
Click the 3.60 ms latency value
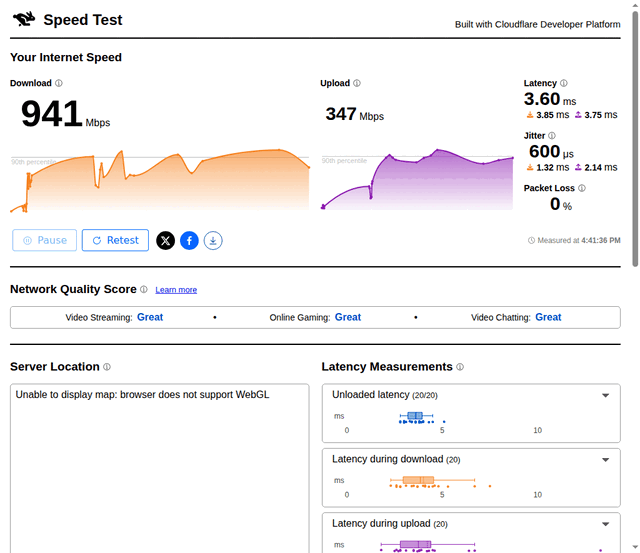pyautogui.click(x=550, y=99)
